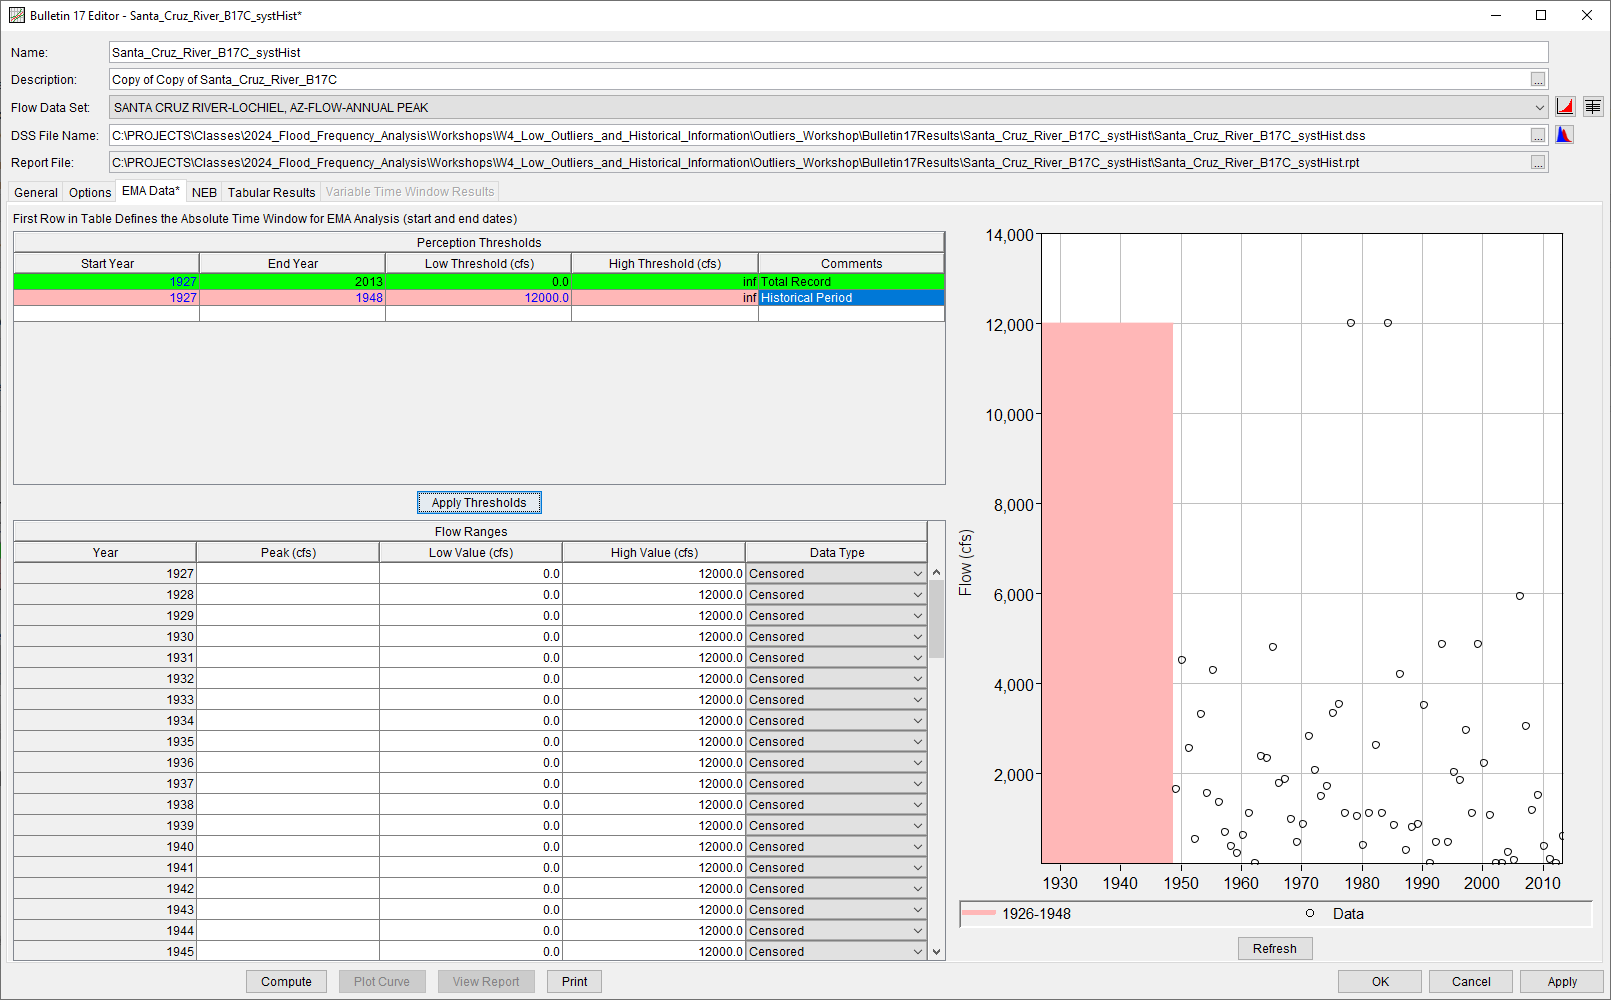Select the EMA Data tab
The width and height of the screenshot is (1611, 1000).
(x=151, y=191)
